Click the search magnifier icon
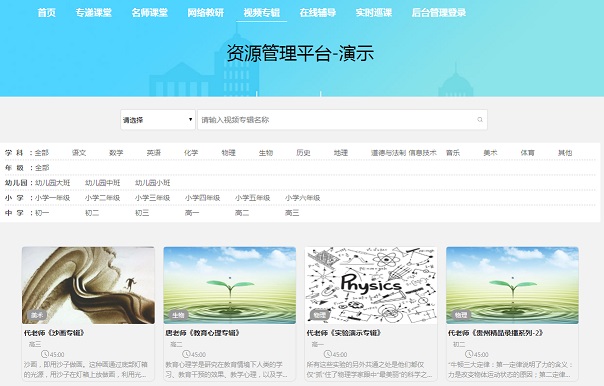604x386 pixels. click(x=480, y=120)
